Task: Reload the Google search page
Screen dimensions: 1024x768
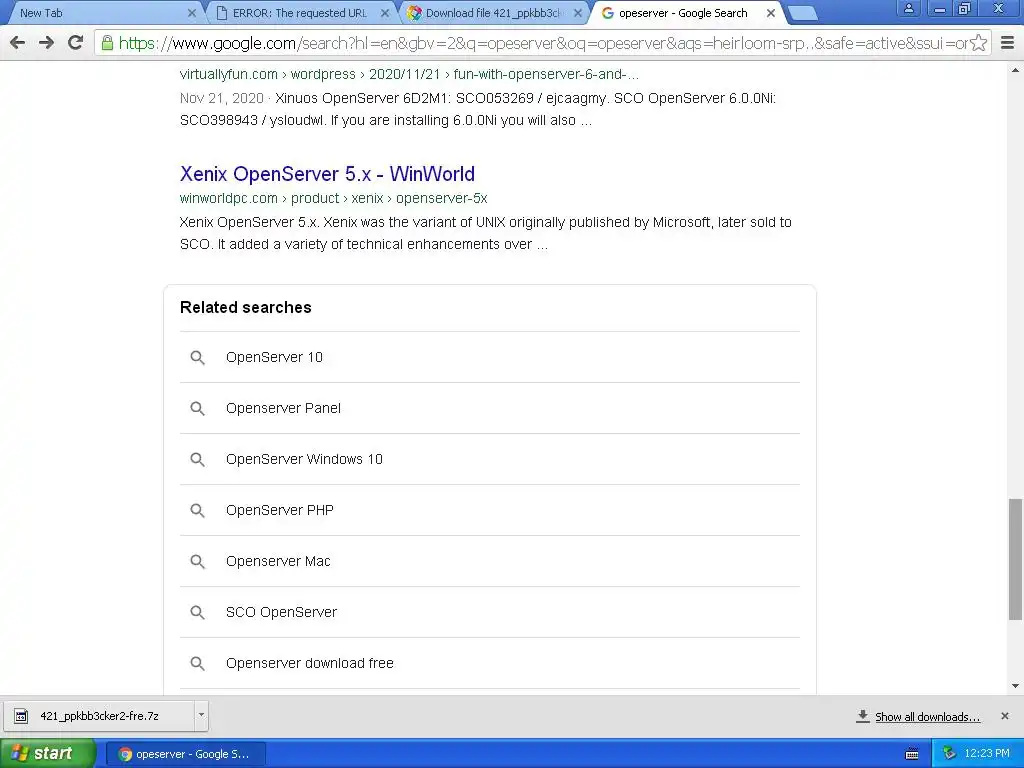Action: pos(75,43)
